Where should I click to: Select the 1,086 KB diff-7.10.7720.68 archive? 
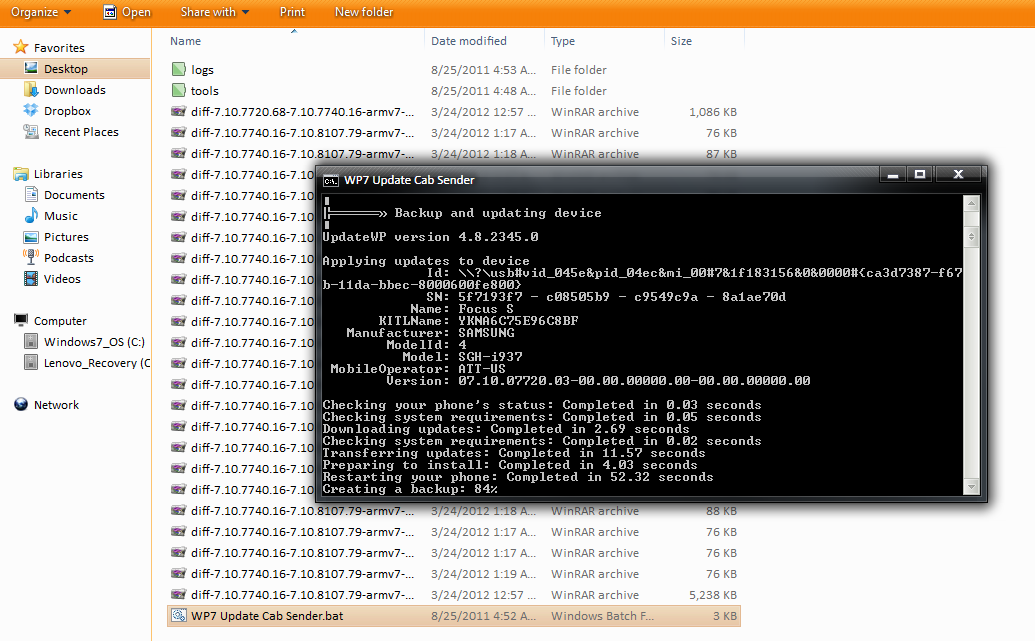tap(453, 112)
